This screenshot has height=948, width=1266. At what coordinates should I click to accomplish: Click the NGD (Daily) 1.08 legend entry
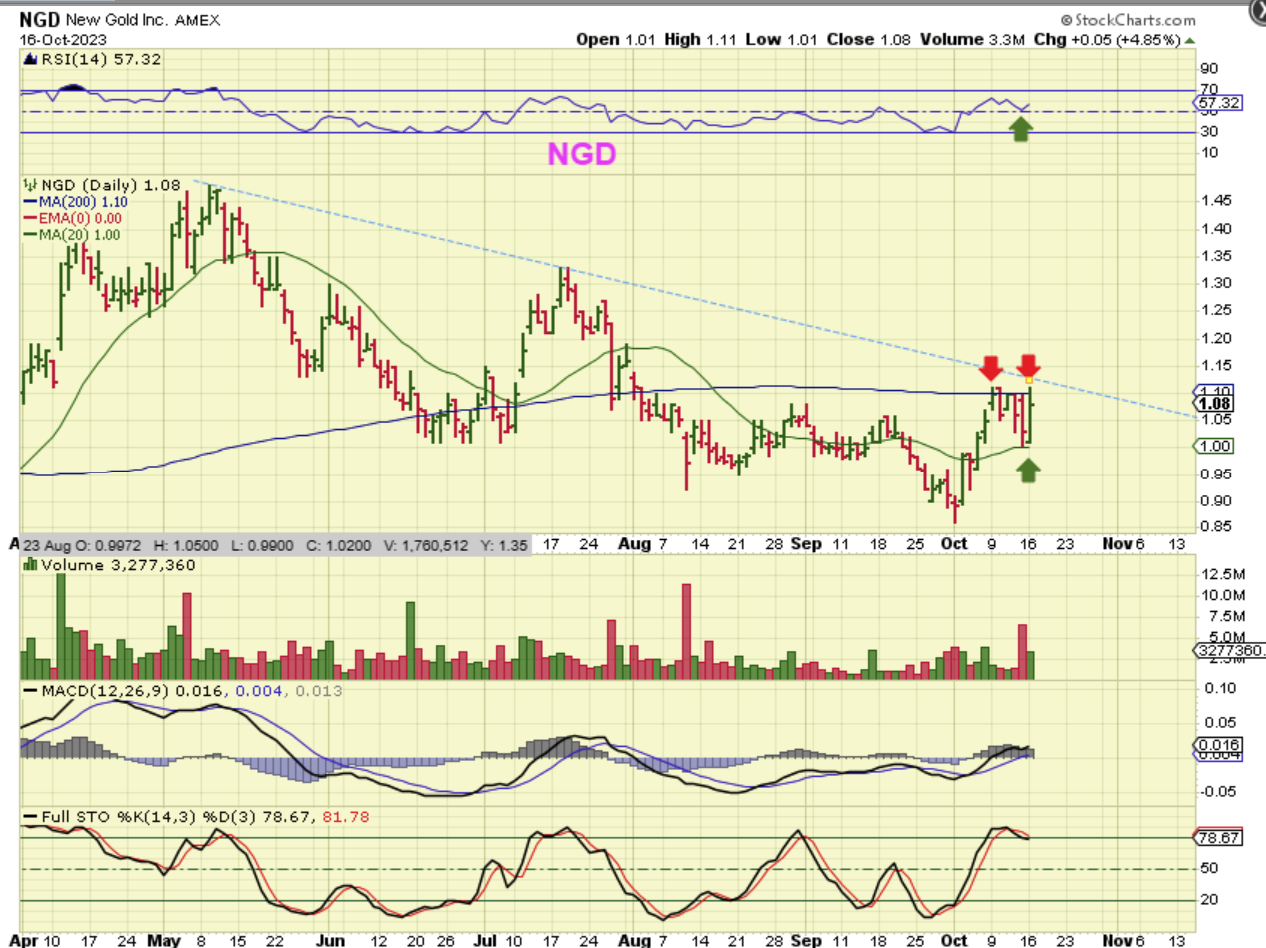102,185
